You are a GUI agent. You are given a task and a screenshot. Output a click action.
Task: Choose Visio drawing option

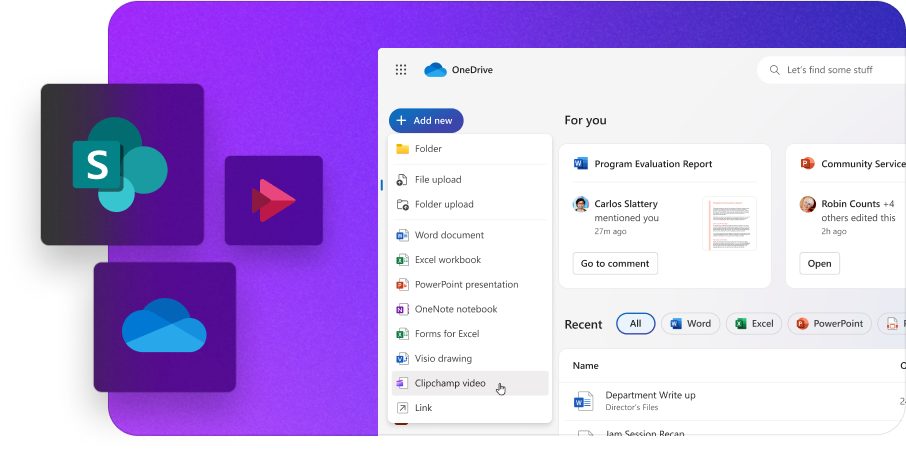[470, 359]
